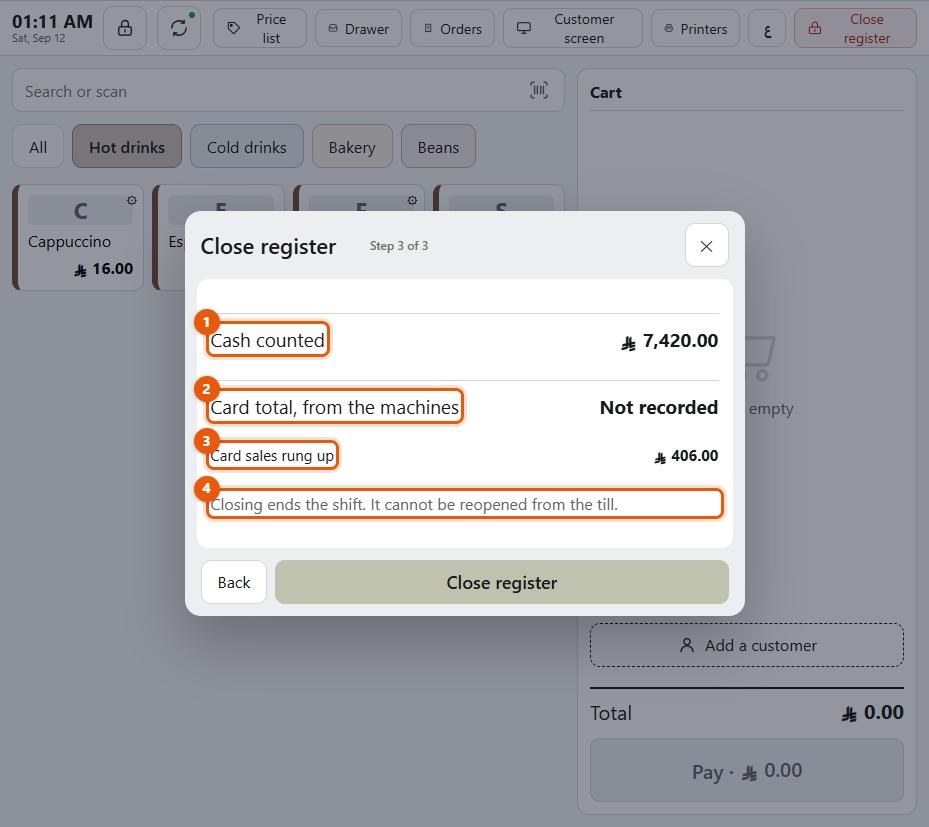This screenshot has height=827, width=929.
Task: Switch language with the Arabic letter button
Action: coord(767,28)
